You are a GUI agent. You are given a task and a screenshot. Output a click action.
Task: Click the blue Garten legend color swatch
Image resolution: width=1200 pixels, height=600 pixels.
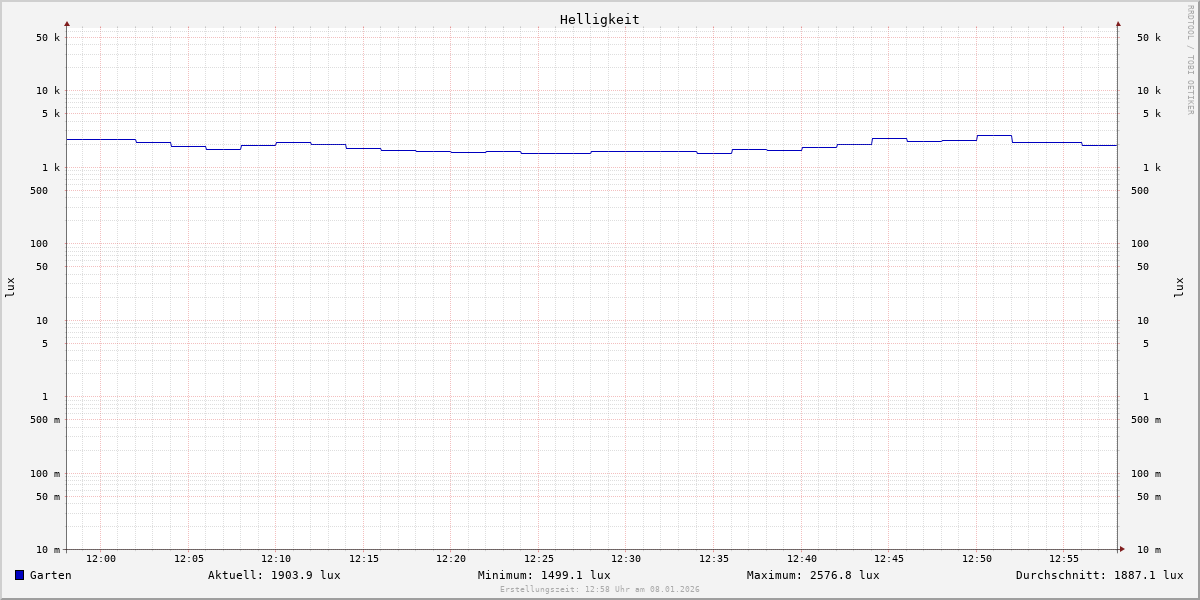(19, 575)
